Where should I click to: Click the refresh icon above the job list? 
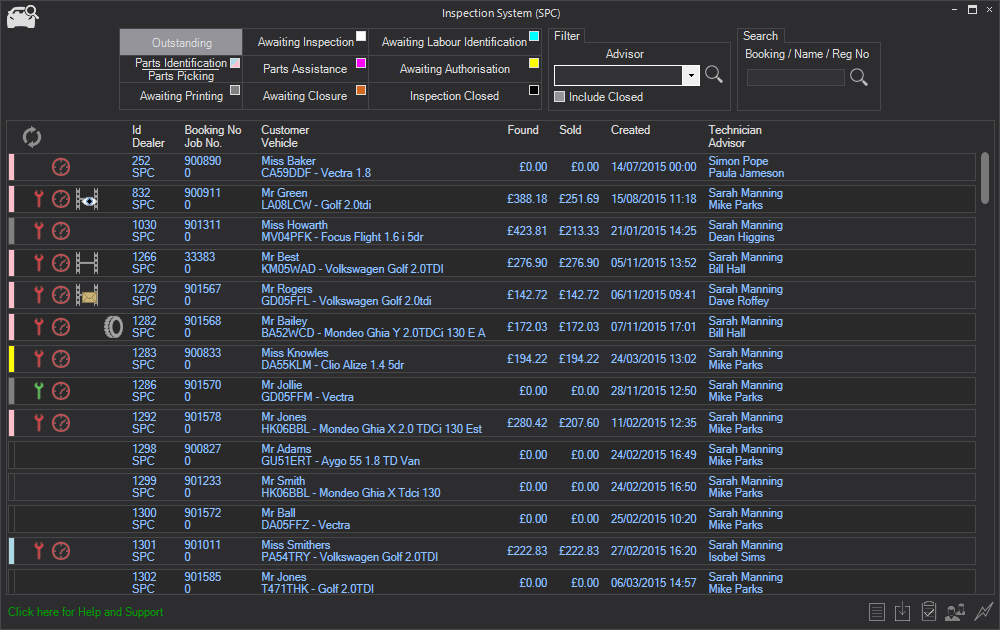point(33,137)
